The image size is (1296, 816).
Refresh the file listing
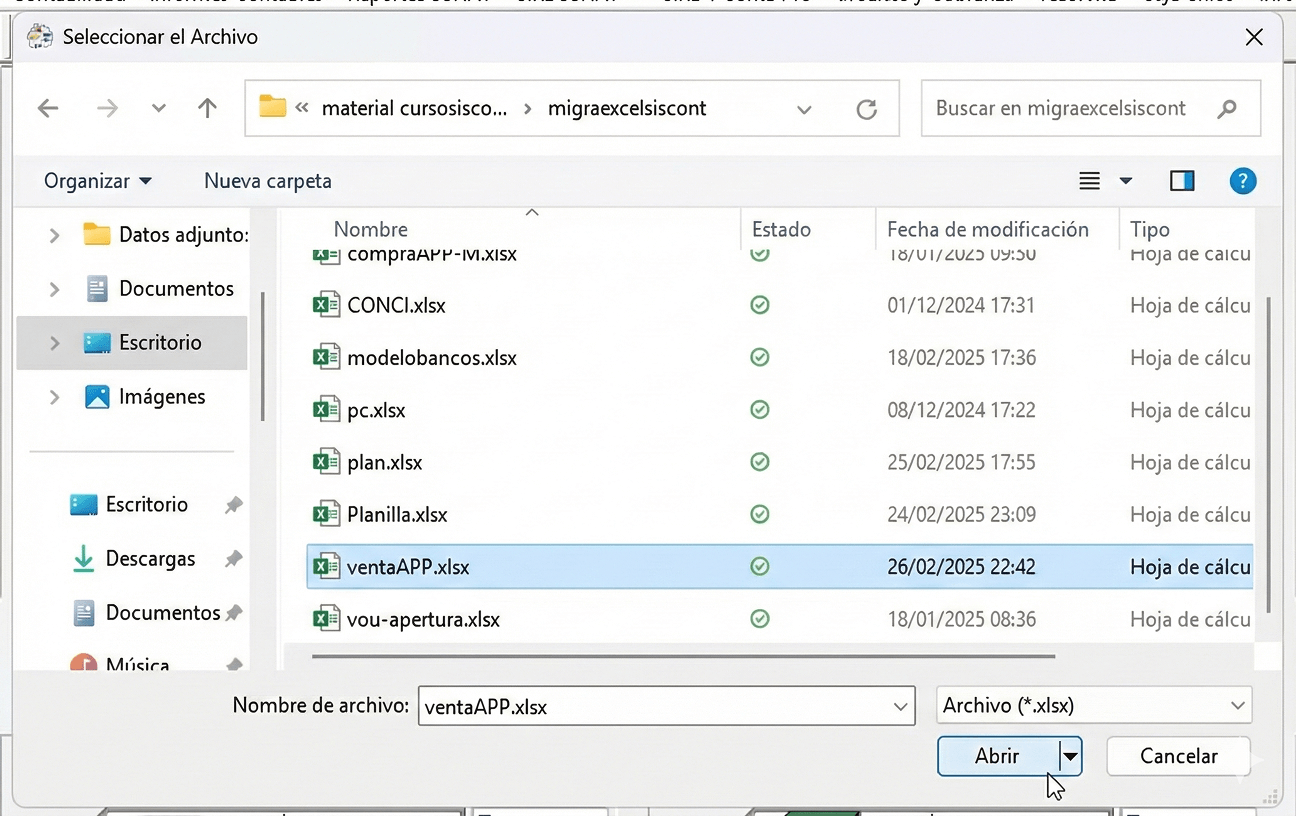[x=866, y=108]
